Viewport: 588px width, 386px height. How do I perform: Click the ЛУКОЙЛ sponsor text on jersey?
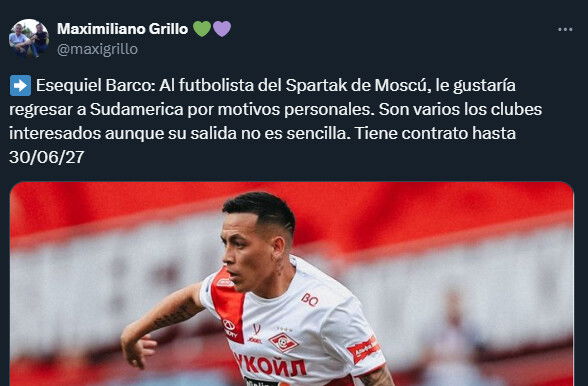pyautogui.click(x=270, y=365)
